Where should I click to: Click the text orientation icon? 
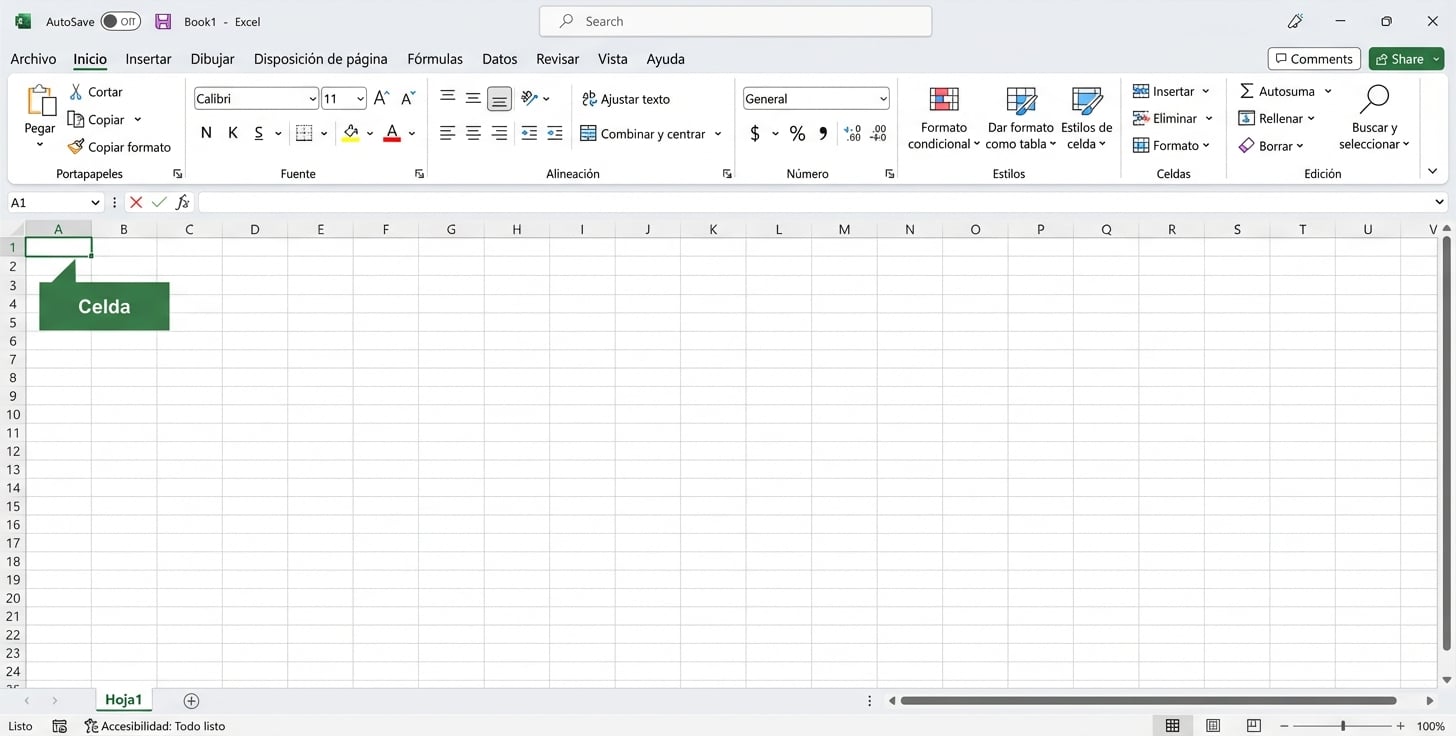530,98
